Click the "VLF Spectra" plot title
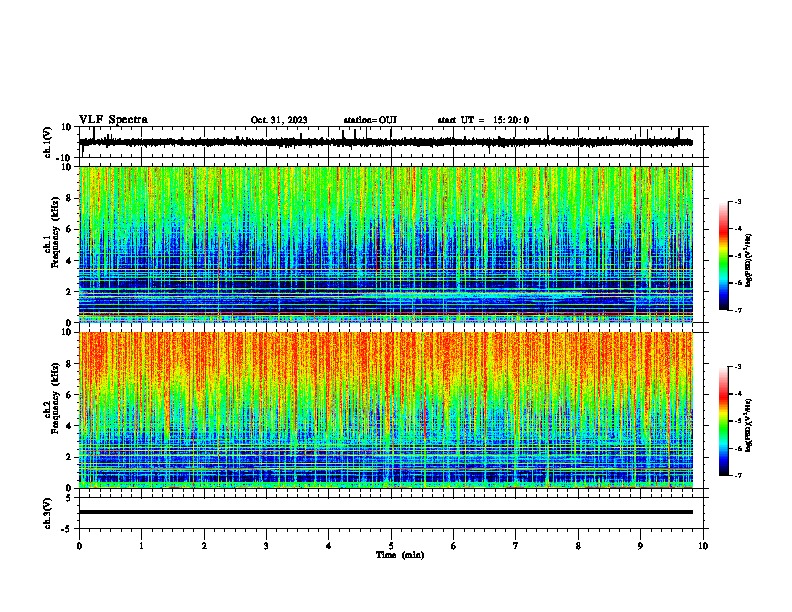The height and width of the screenshot is (612, 792). point(113,120)
